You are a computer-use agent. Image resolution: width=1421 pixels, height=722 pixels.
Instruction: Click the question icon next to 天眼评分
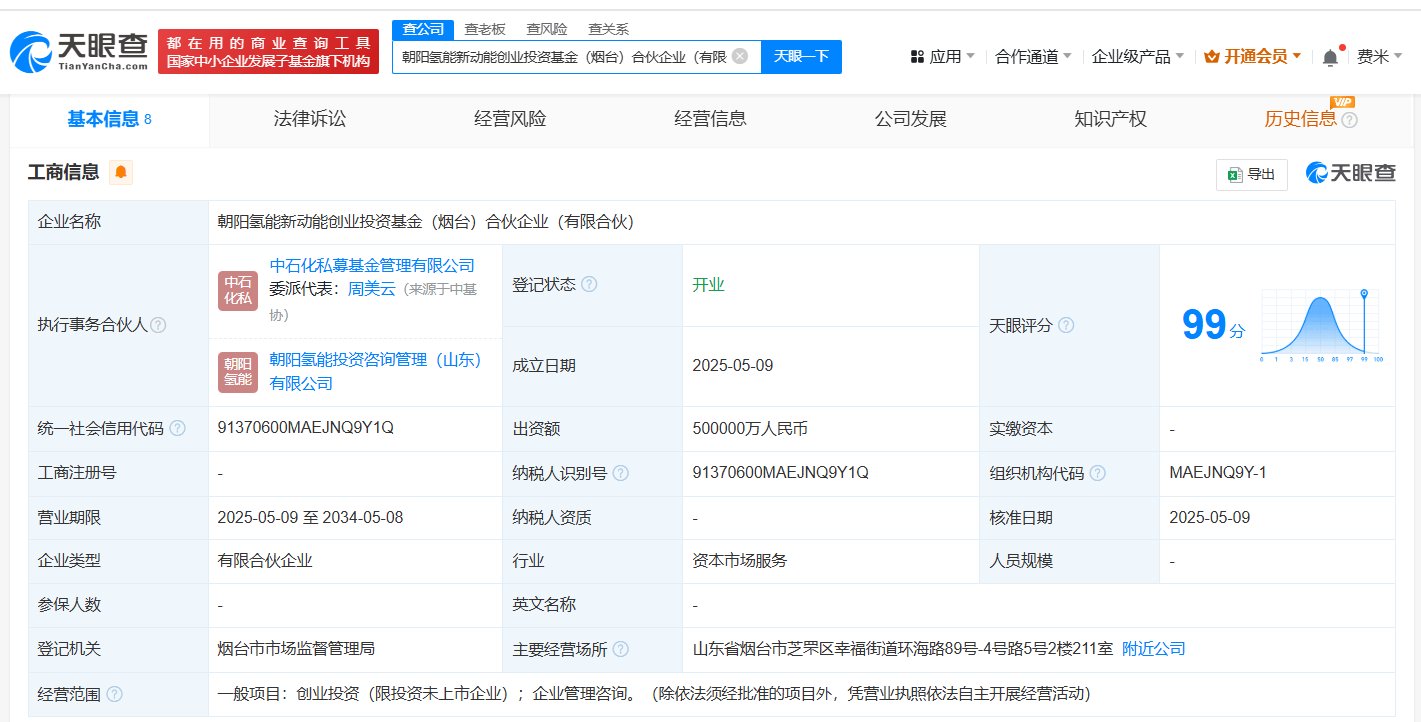pyautogui.click(x=1066, y=325)
